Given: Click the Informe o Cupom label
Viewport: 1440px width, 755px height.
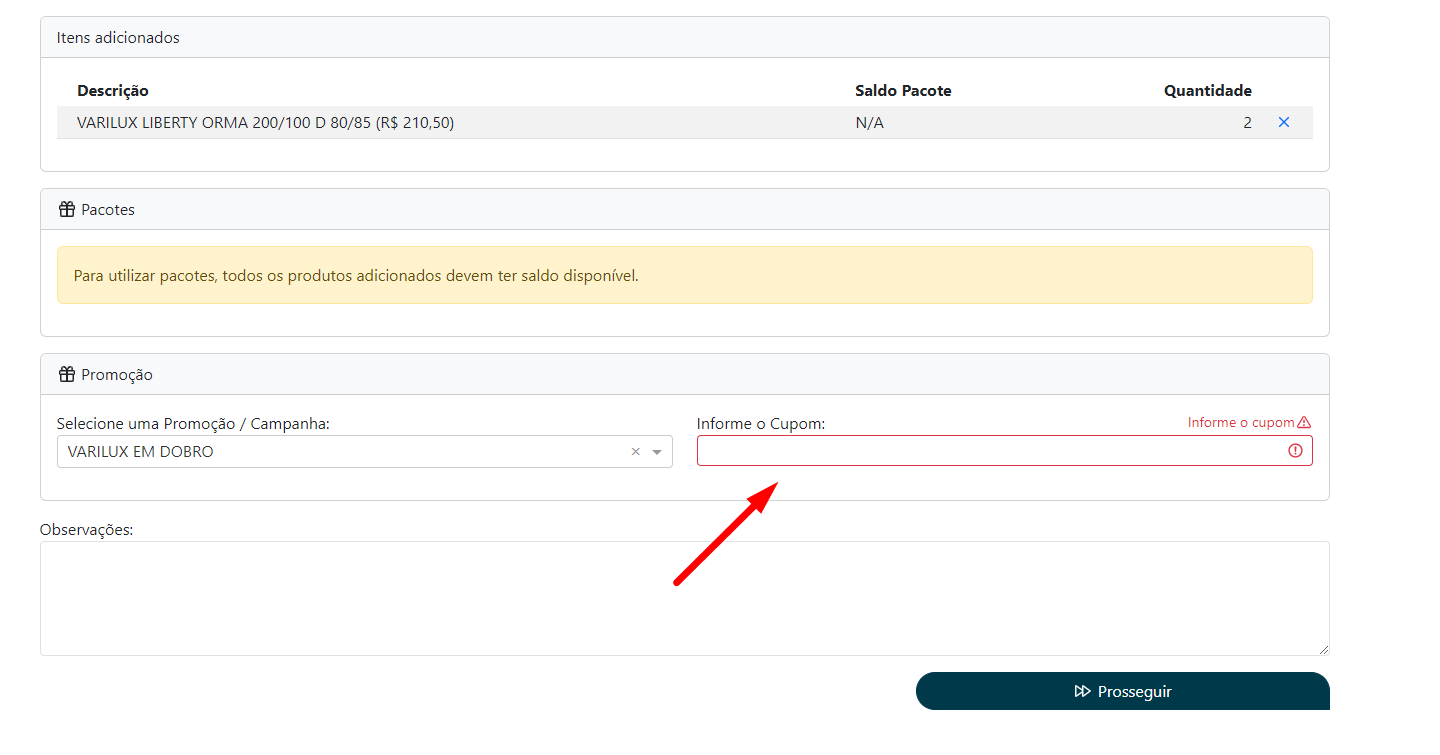Looking at the screenshot, I should click(761, 424).
